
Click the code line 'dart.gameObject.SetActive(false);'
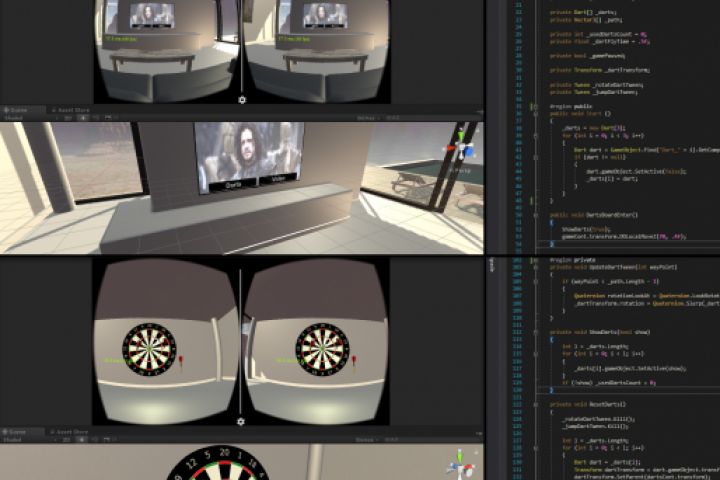click(636, 171)
